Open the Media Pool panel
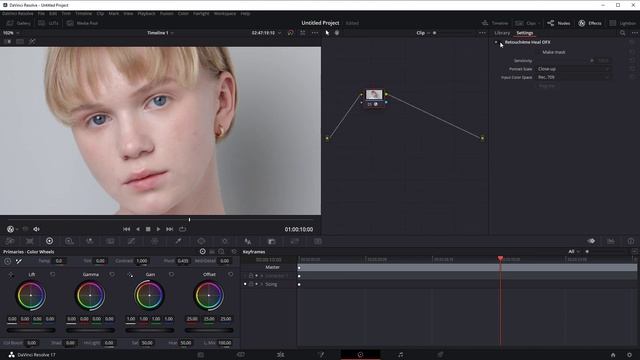The height and width of the screenshot is (360, 640). point(82,23)
